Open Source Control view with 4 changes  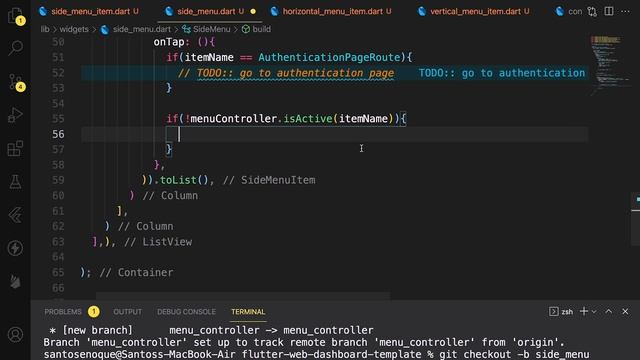[x=15, y=82]
